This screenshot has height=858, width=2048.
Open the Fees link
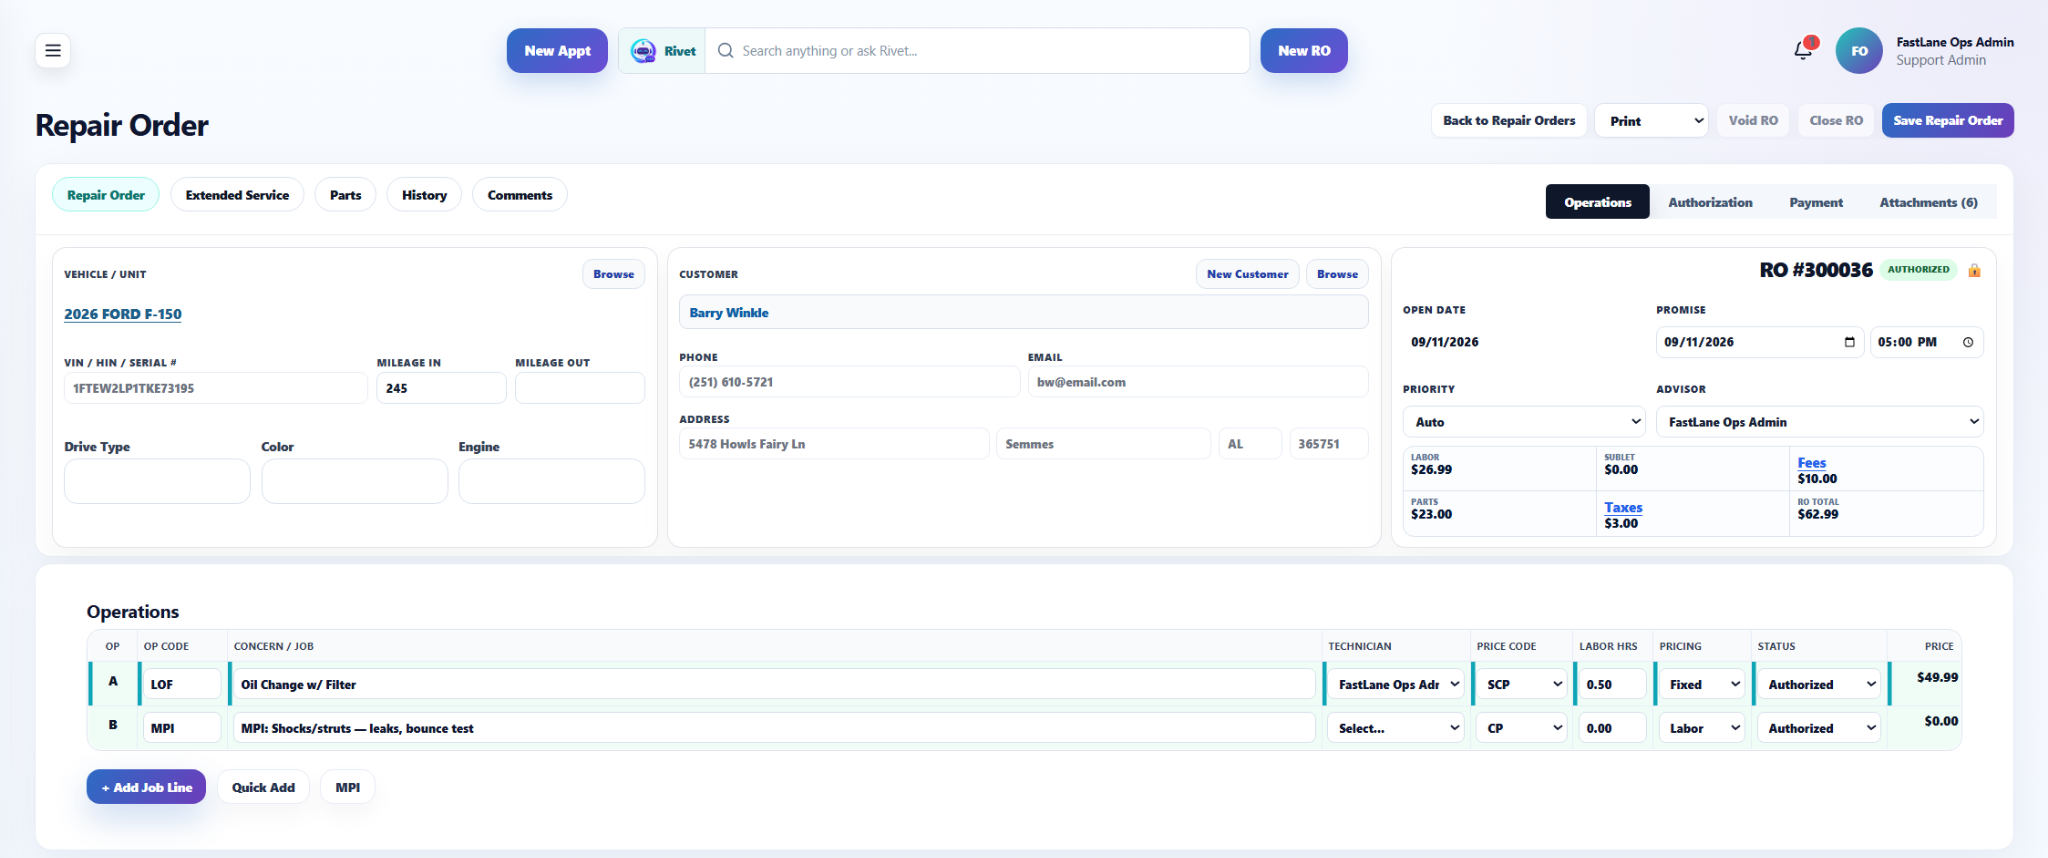pos(1811,463)
